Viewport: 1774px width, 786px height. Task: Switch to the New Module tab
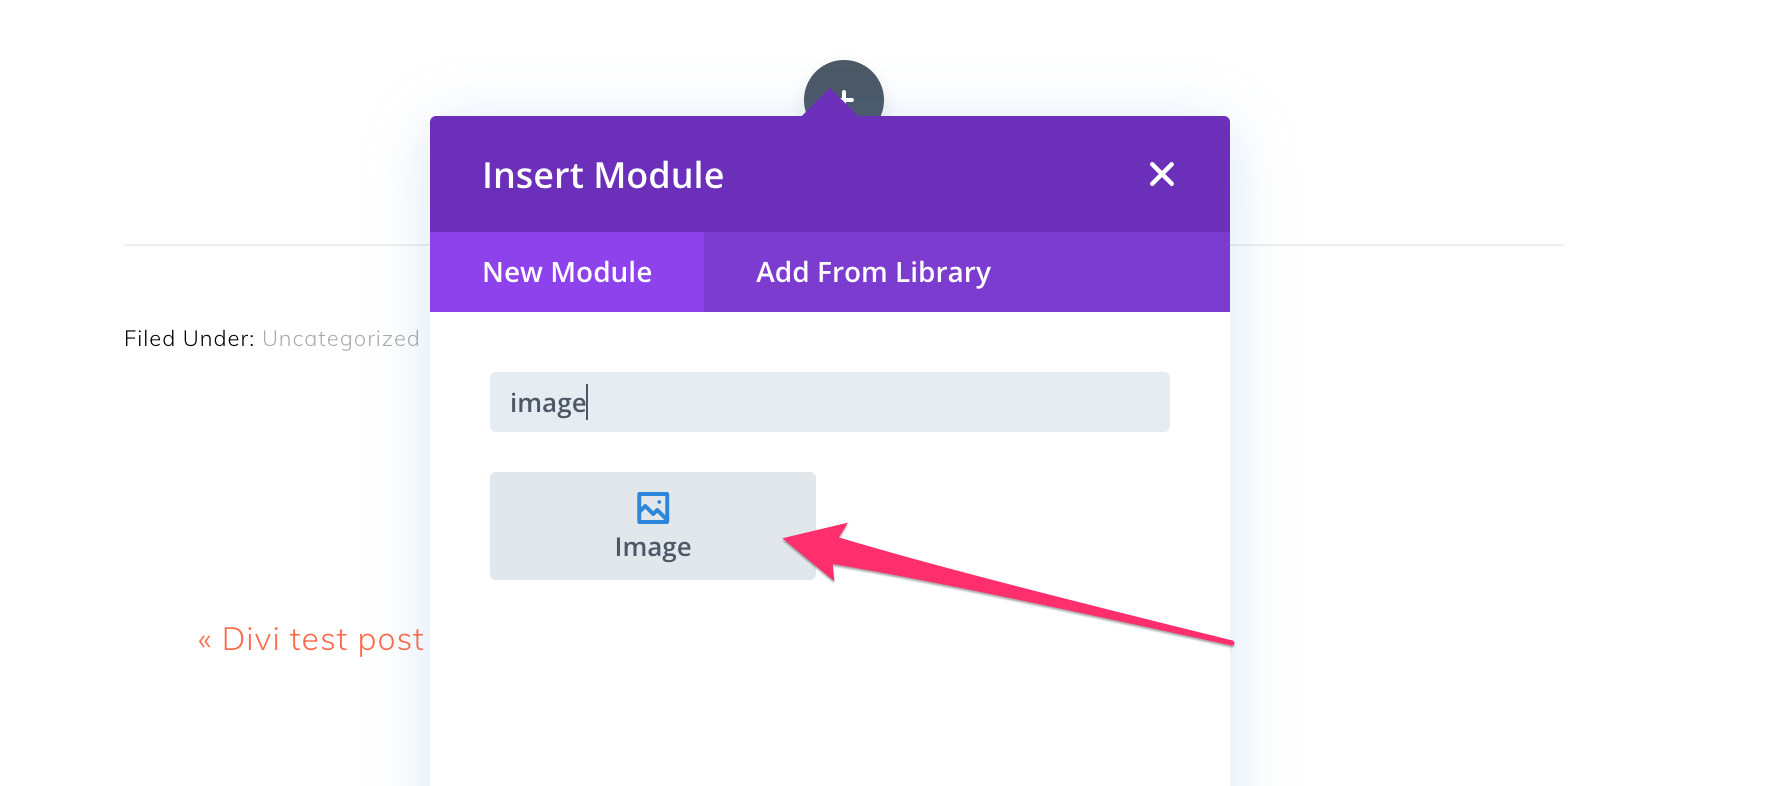click(567, 272)
